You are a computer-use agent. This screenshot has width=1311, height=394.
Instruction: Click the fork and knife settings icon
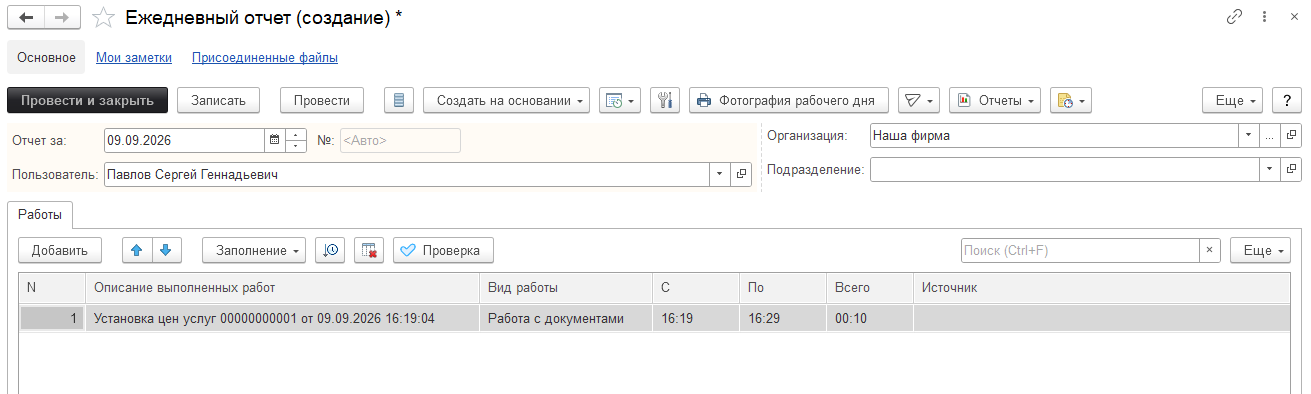click(665, 100)
